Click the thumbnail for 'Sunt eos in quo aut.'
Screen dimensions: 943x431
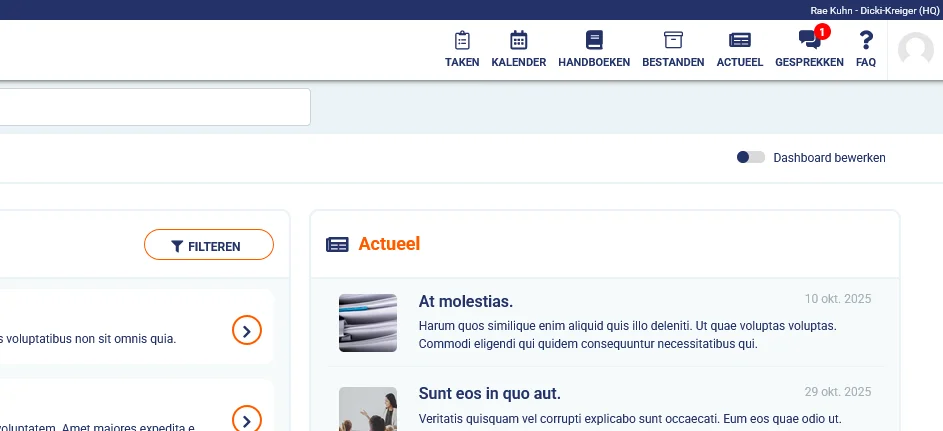tap(368, 410)
